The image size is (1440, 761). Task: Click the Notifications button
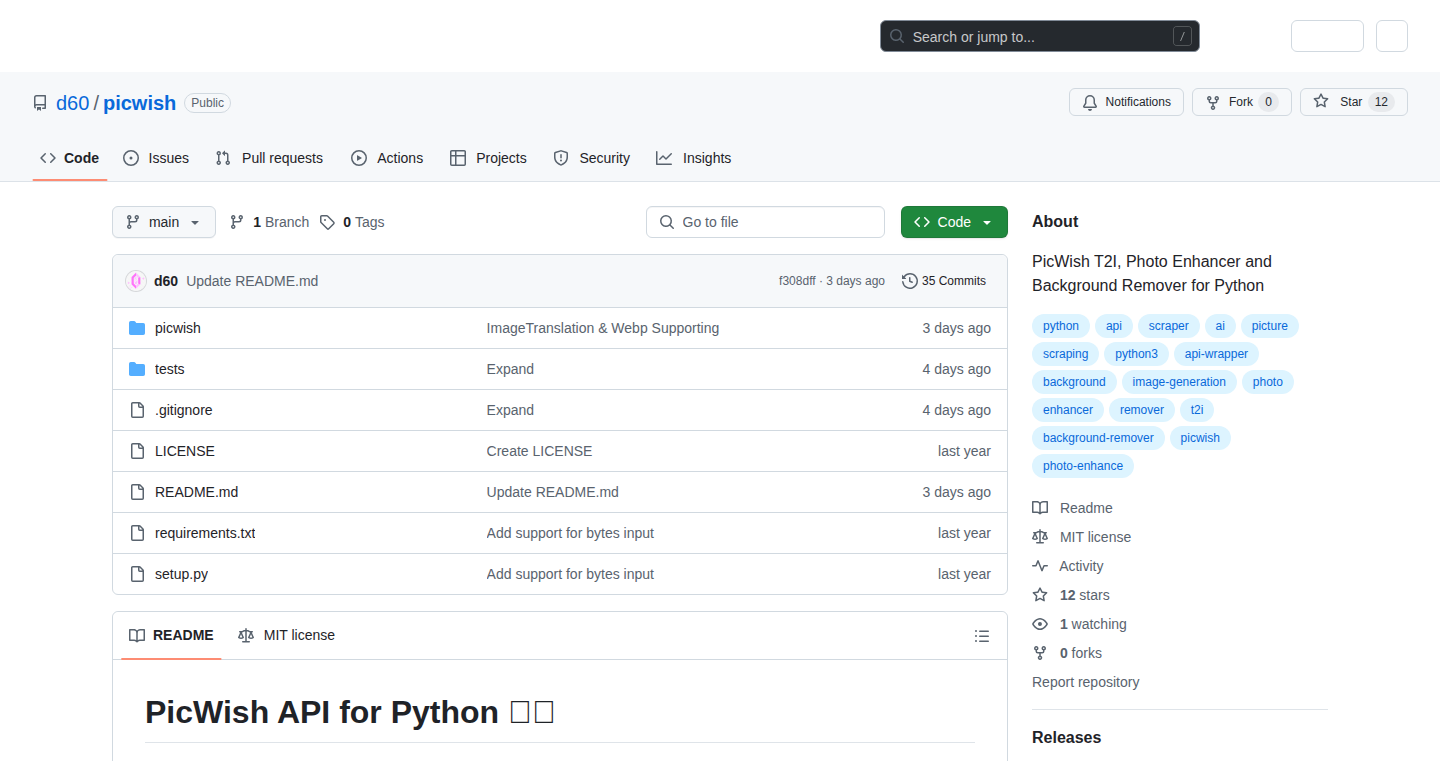tap(1126, 102)
